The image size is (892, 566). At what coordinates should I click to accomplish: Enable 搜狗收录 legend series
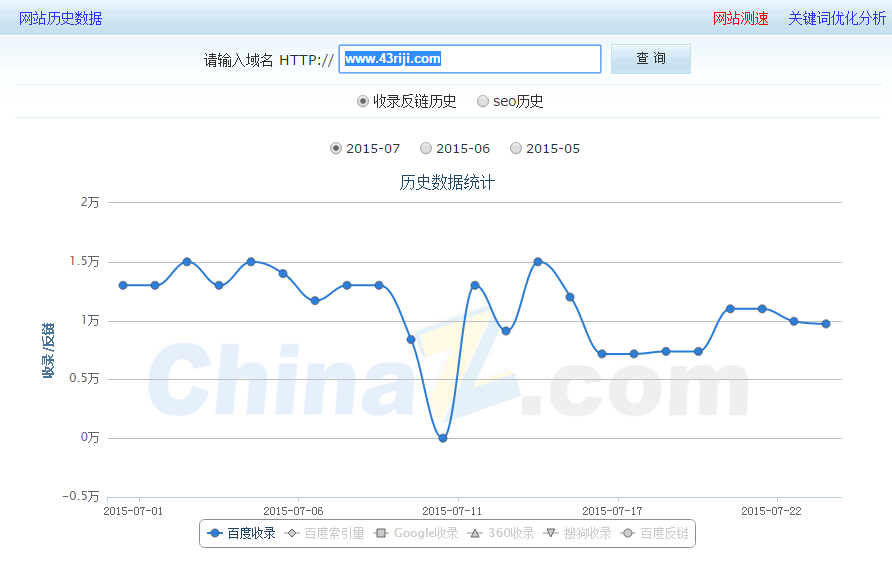578,533
